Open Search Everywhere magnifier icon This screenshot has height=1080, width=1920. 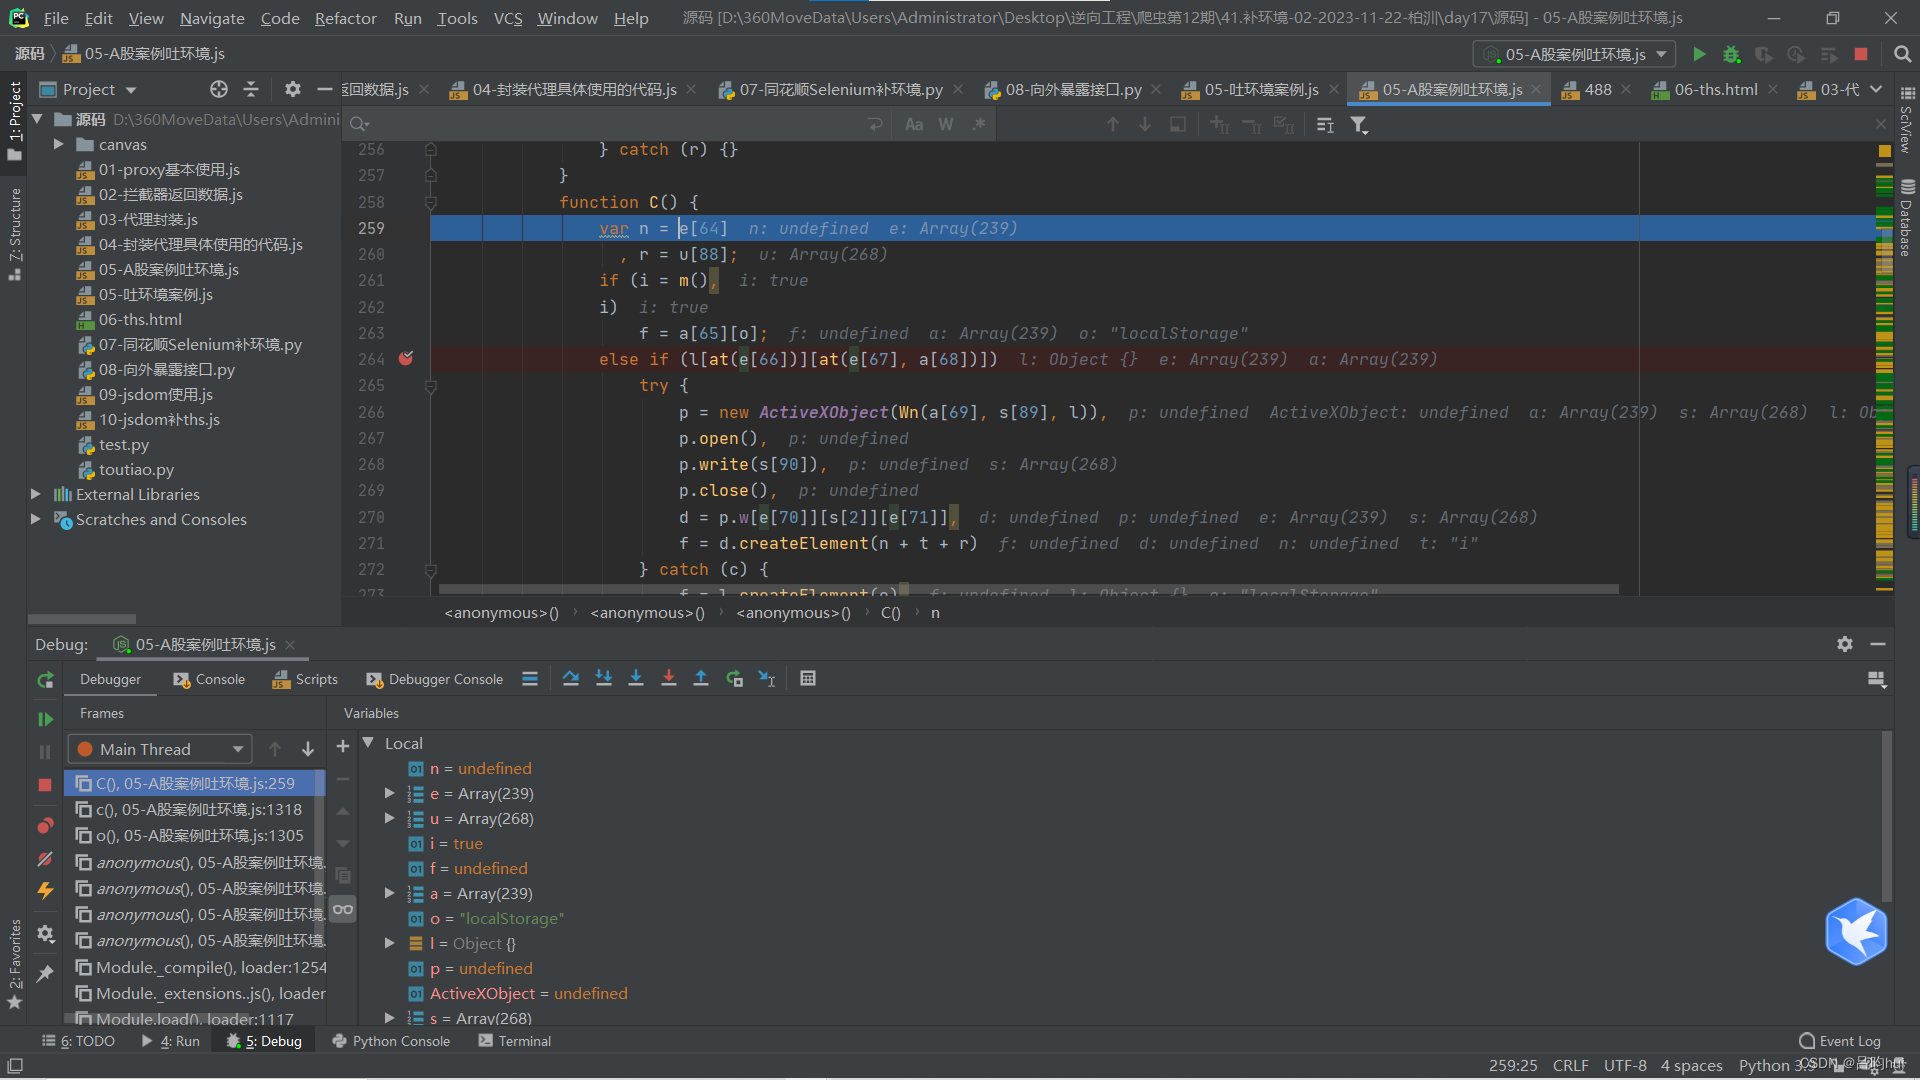[1902, 54]
